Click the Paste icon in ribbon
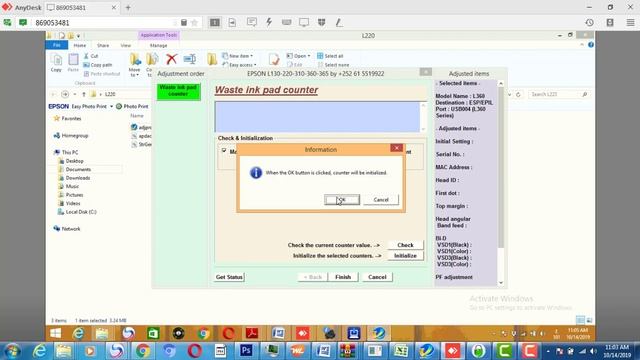The image size is (640, 360). point(73,62)
